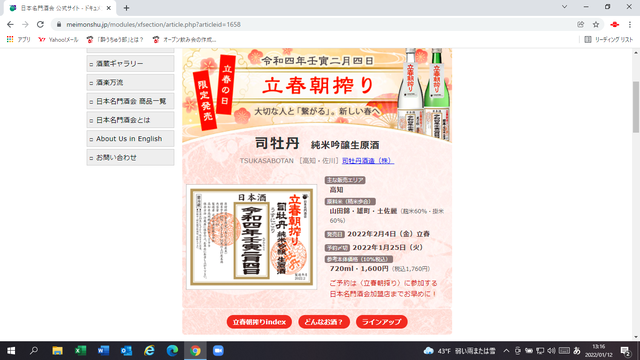Open a new browser tab

tap(127, 8)
